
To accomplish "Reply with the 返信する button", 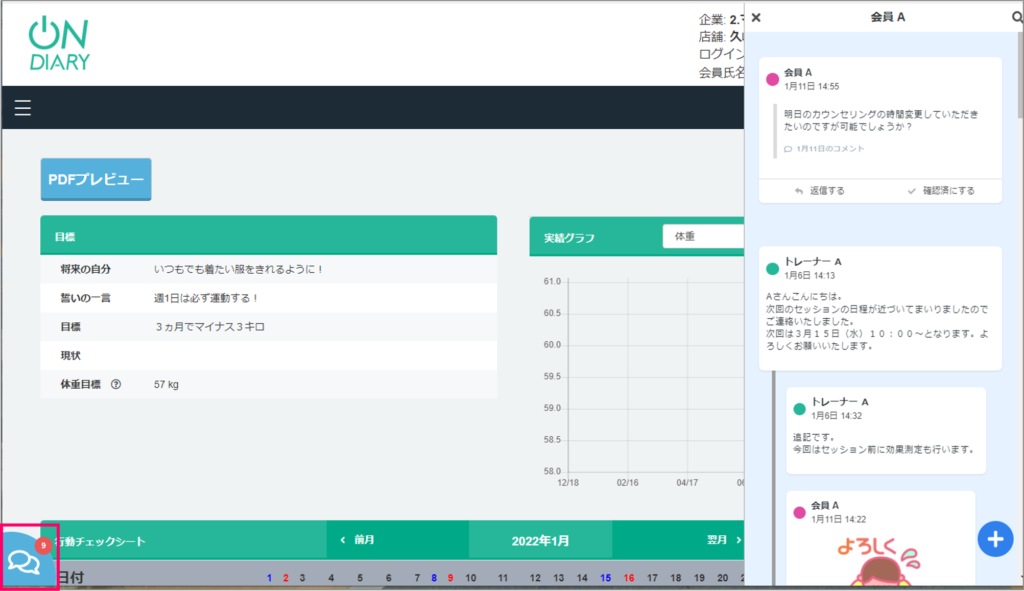I will point(819,190).
